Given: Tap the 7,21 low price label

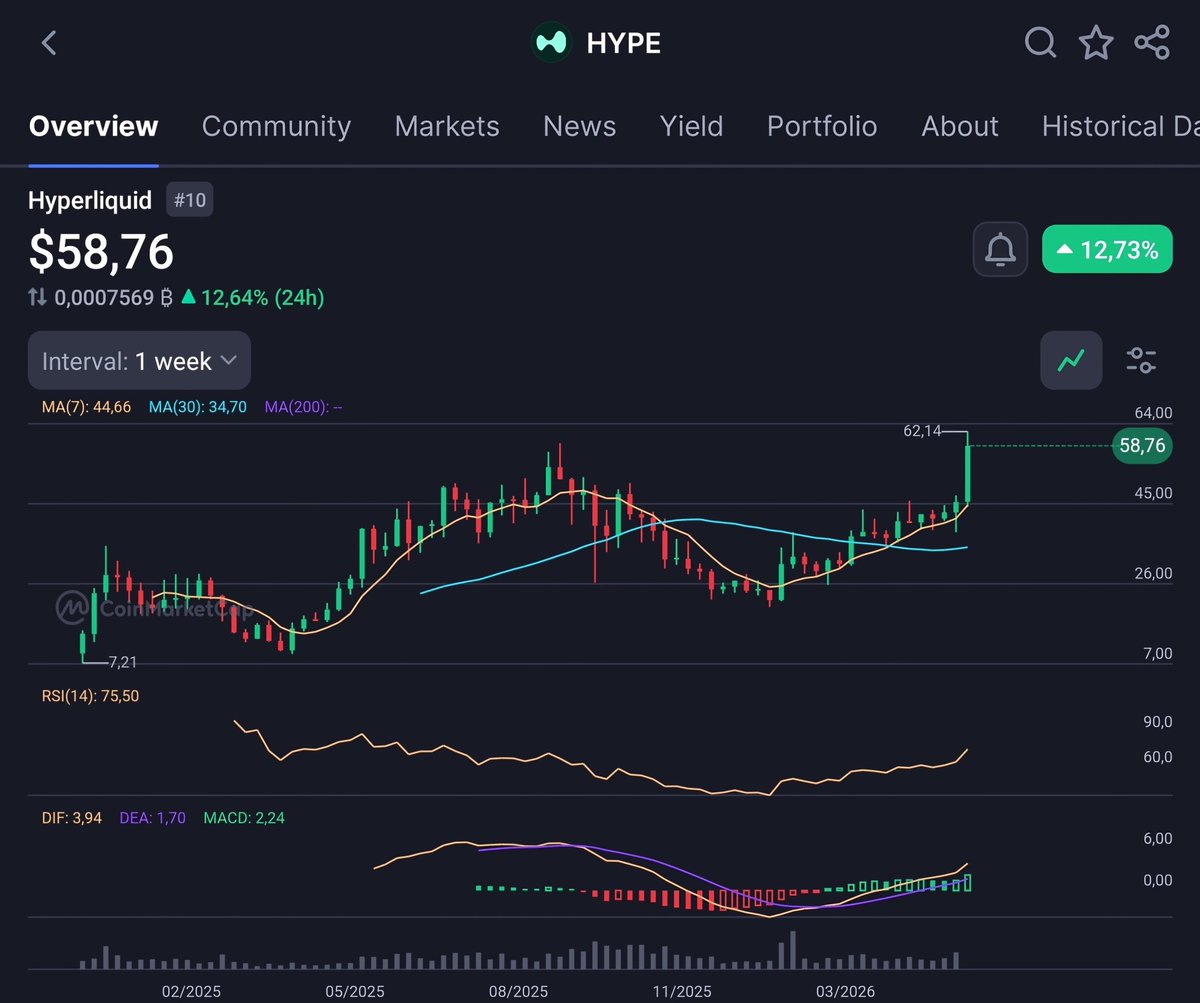Looking at the screenshot, I should [122, 662].
